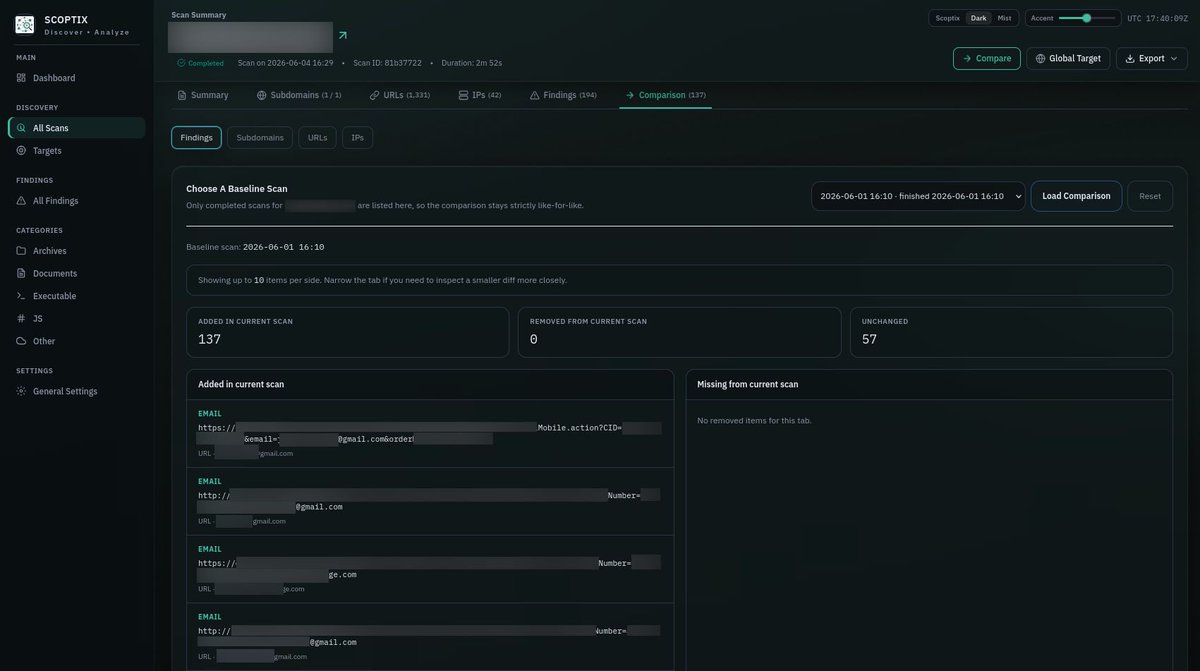This screenshot has width=1200, height=671.
Task: Open target in new tab arrow icon
Action: [x=343, y=35]
